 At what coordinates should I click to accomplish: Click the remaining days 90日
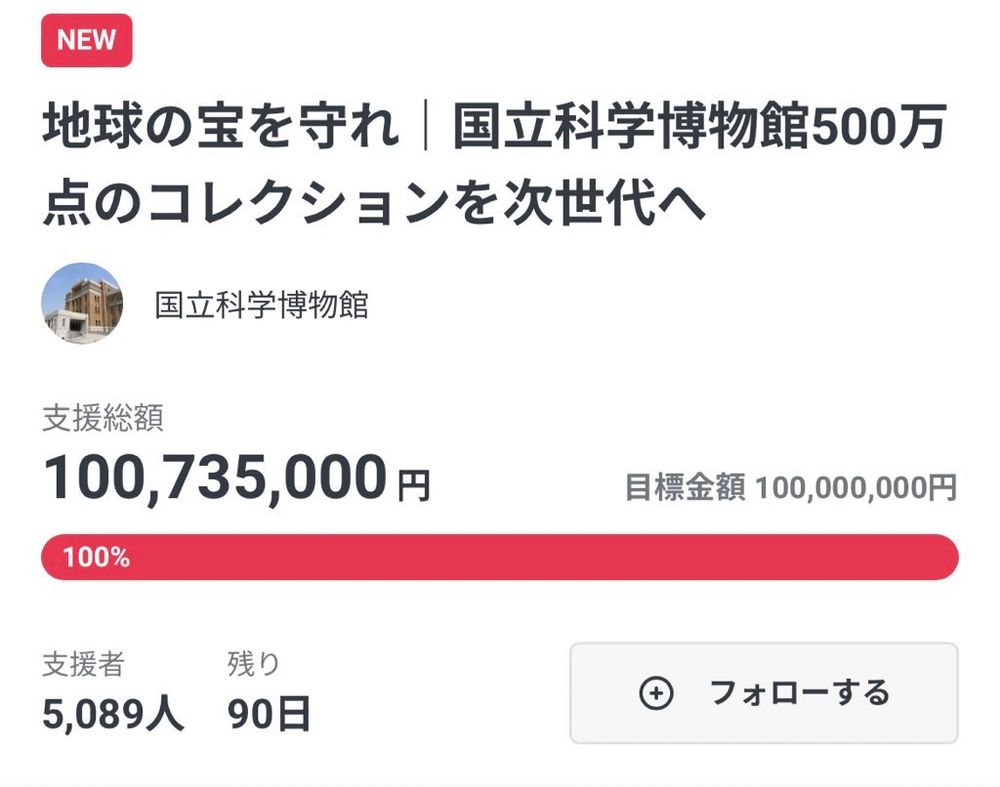(x=268, y=713)
